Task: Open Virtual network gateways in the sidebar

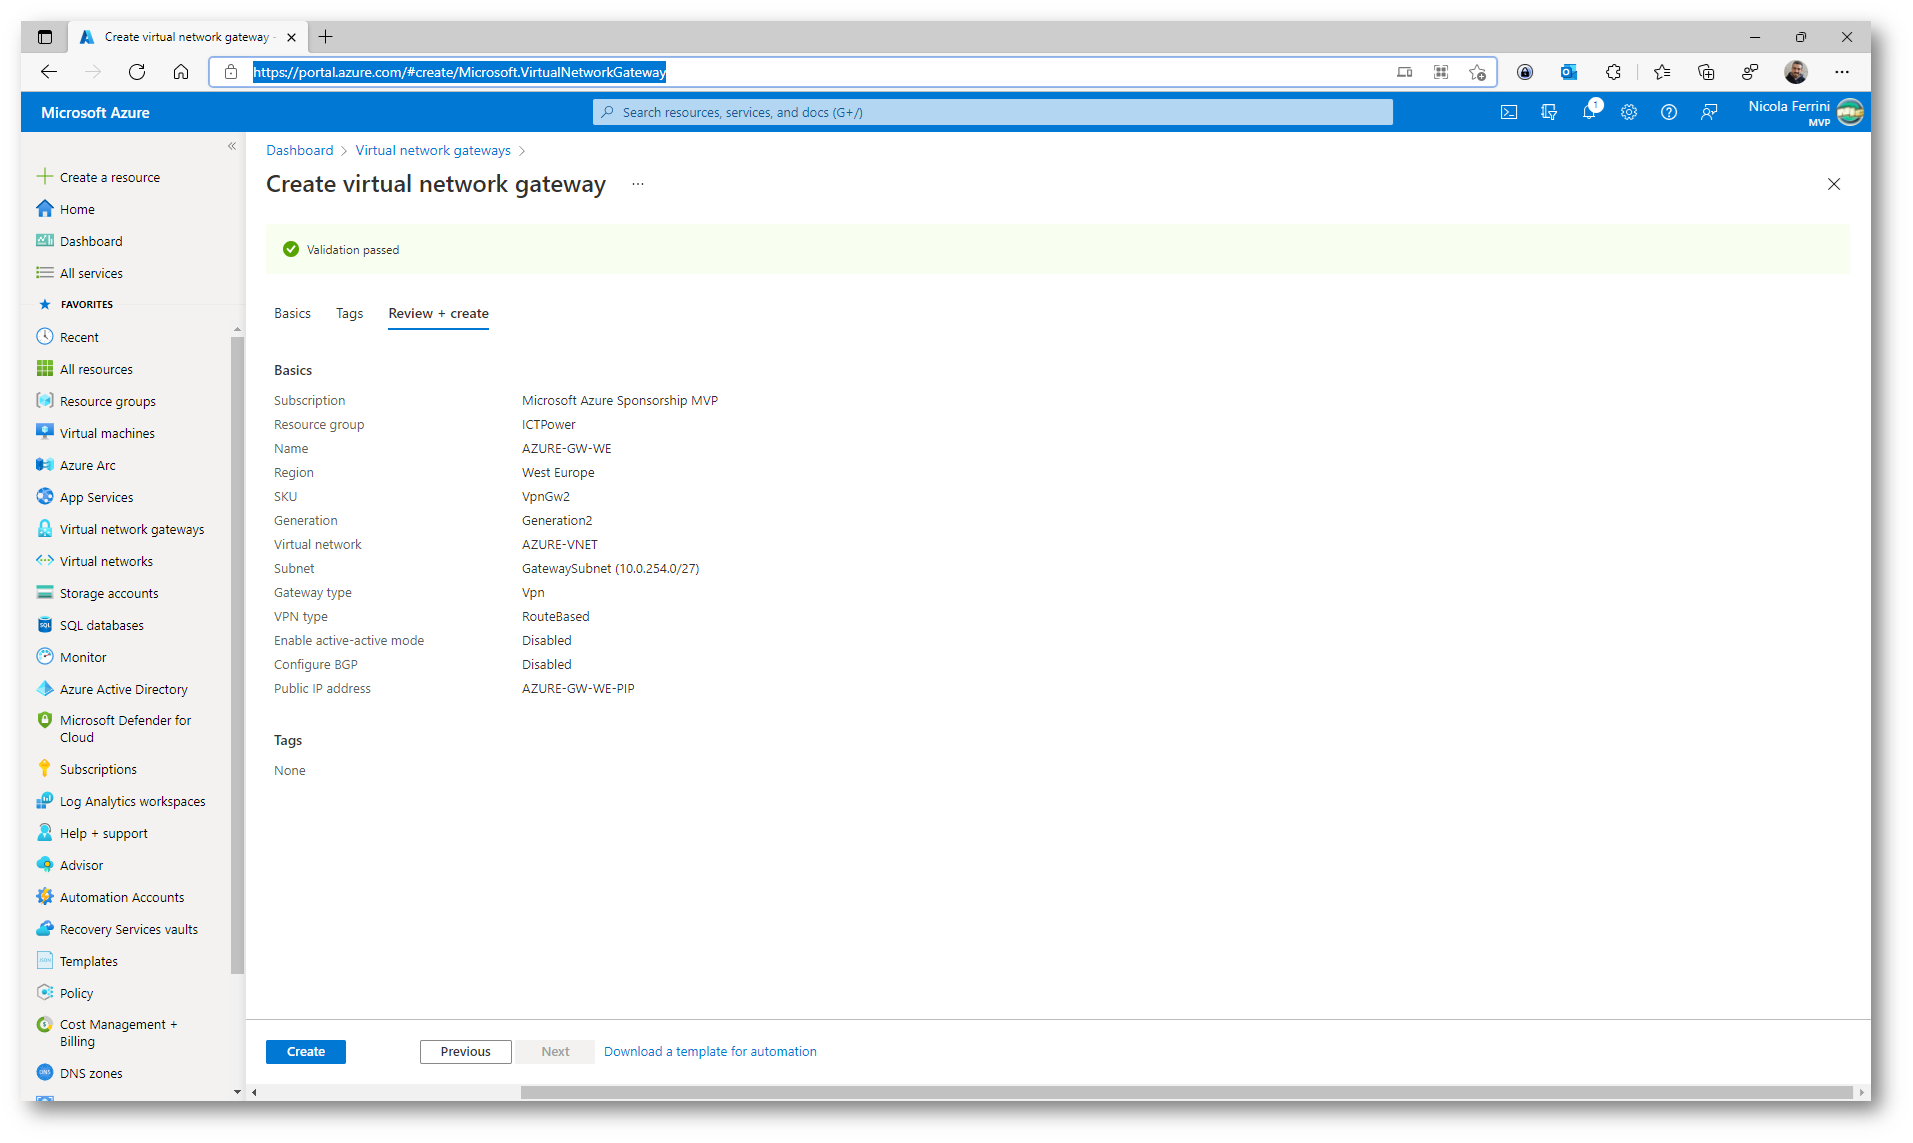Action: click(x=132, y=529)
